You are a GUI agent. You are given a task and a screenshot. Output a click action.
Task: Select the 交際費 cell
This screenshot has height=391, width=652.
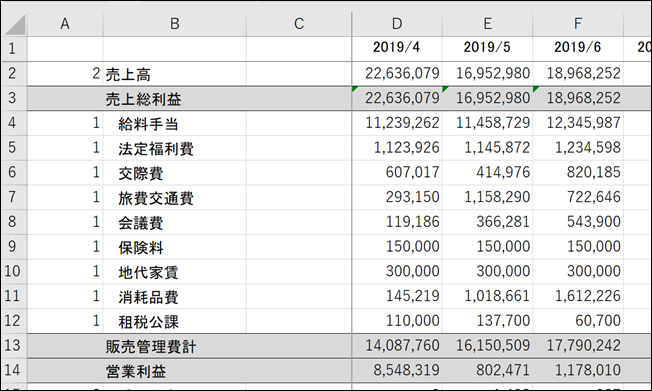pos(174,172)
